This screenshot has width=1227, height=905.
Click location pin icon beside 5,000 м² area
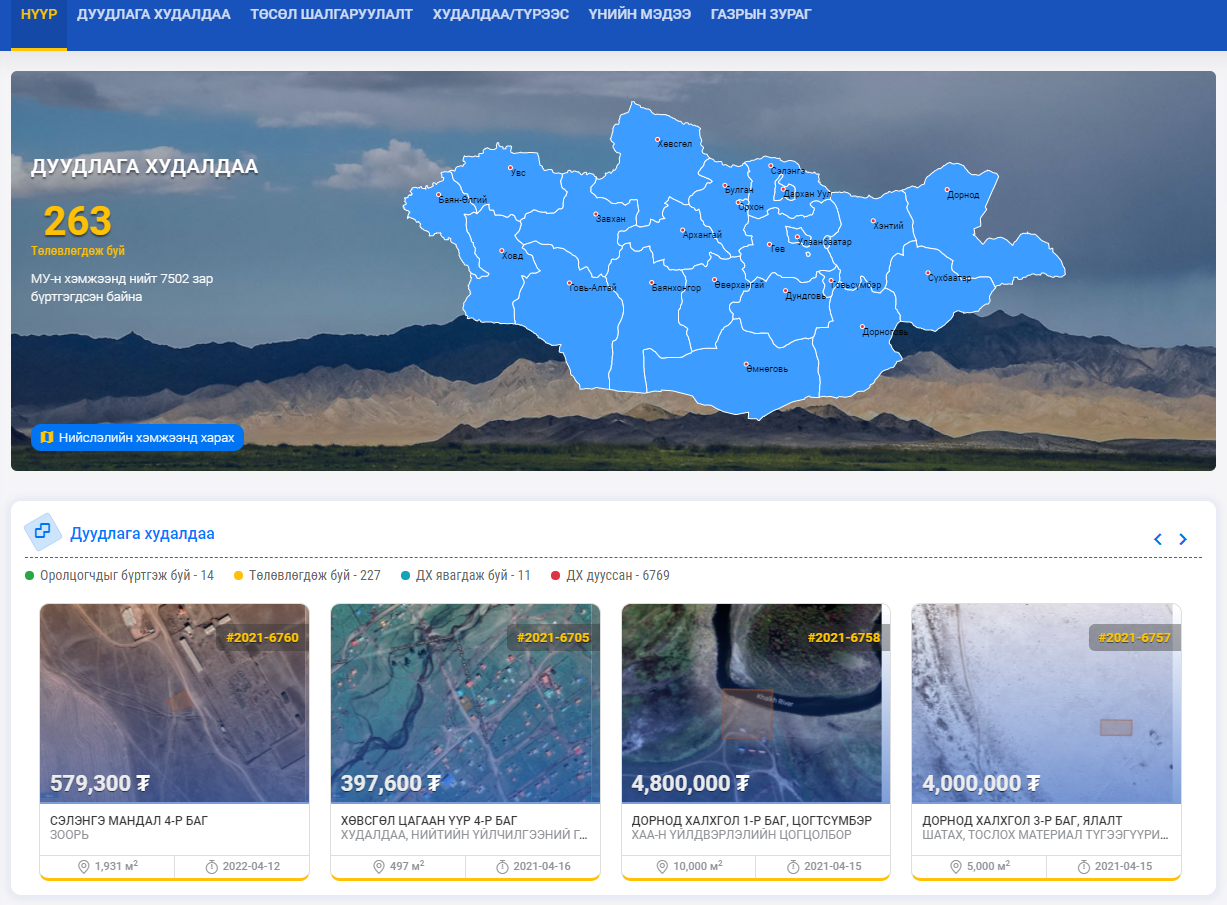956,866
